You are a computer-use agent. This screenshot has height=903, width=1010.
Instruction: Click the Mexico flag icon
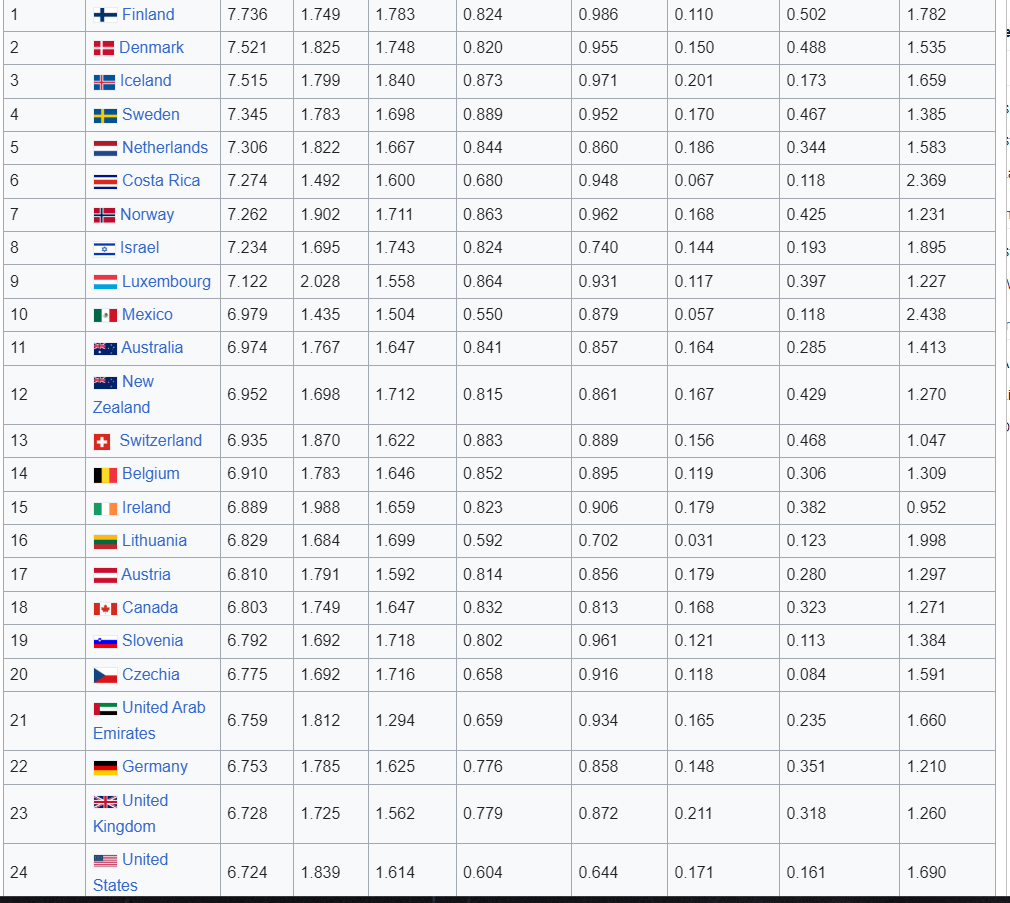click(105, 315)
